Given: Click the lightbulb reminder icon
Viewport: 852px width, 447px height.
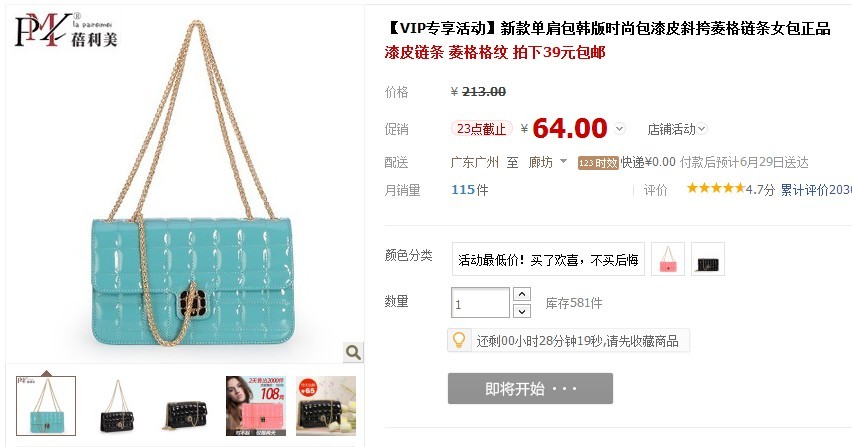Looking at the screenshot, I should 459,341.
